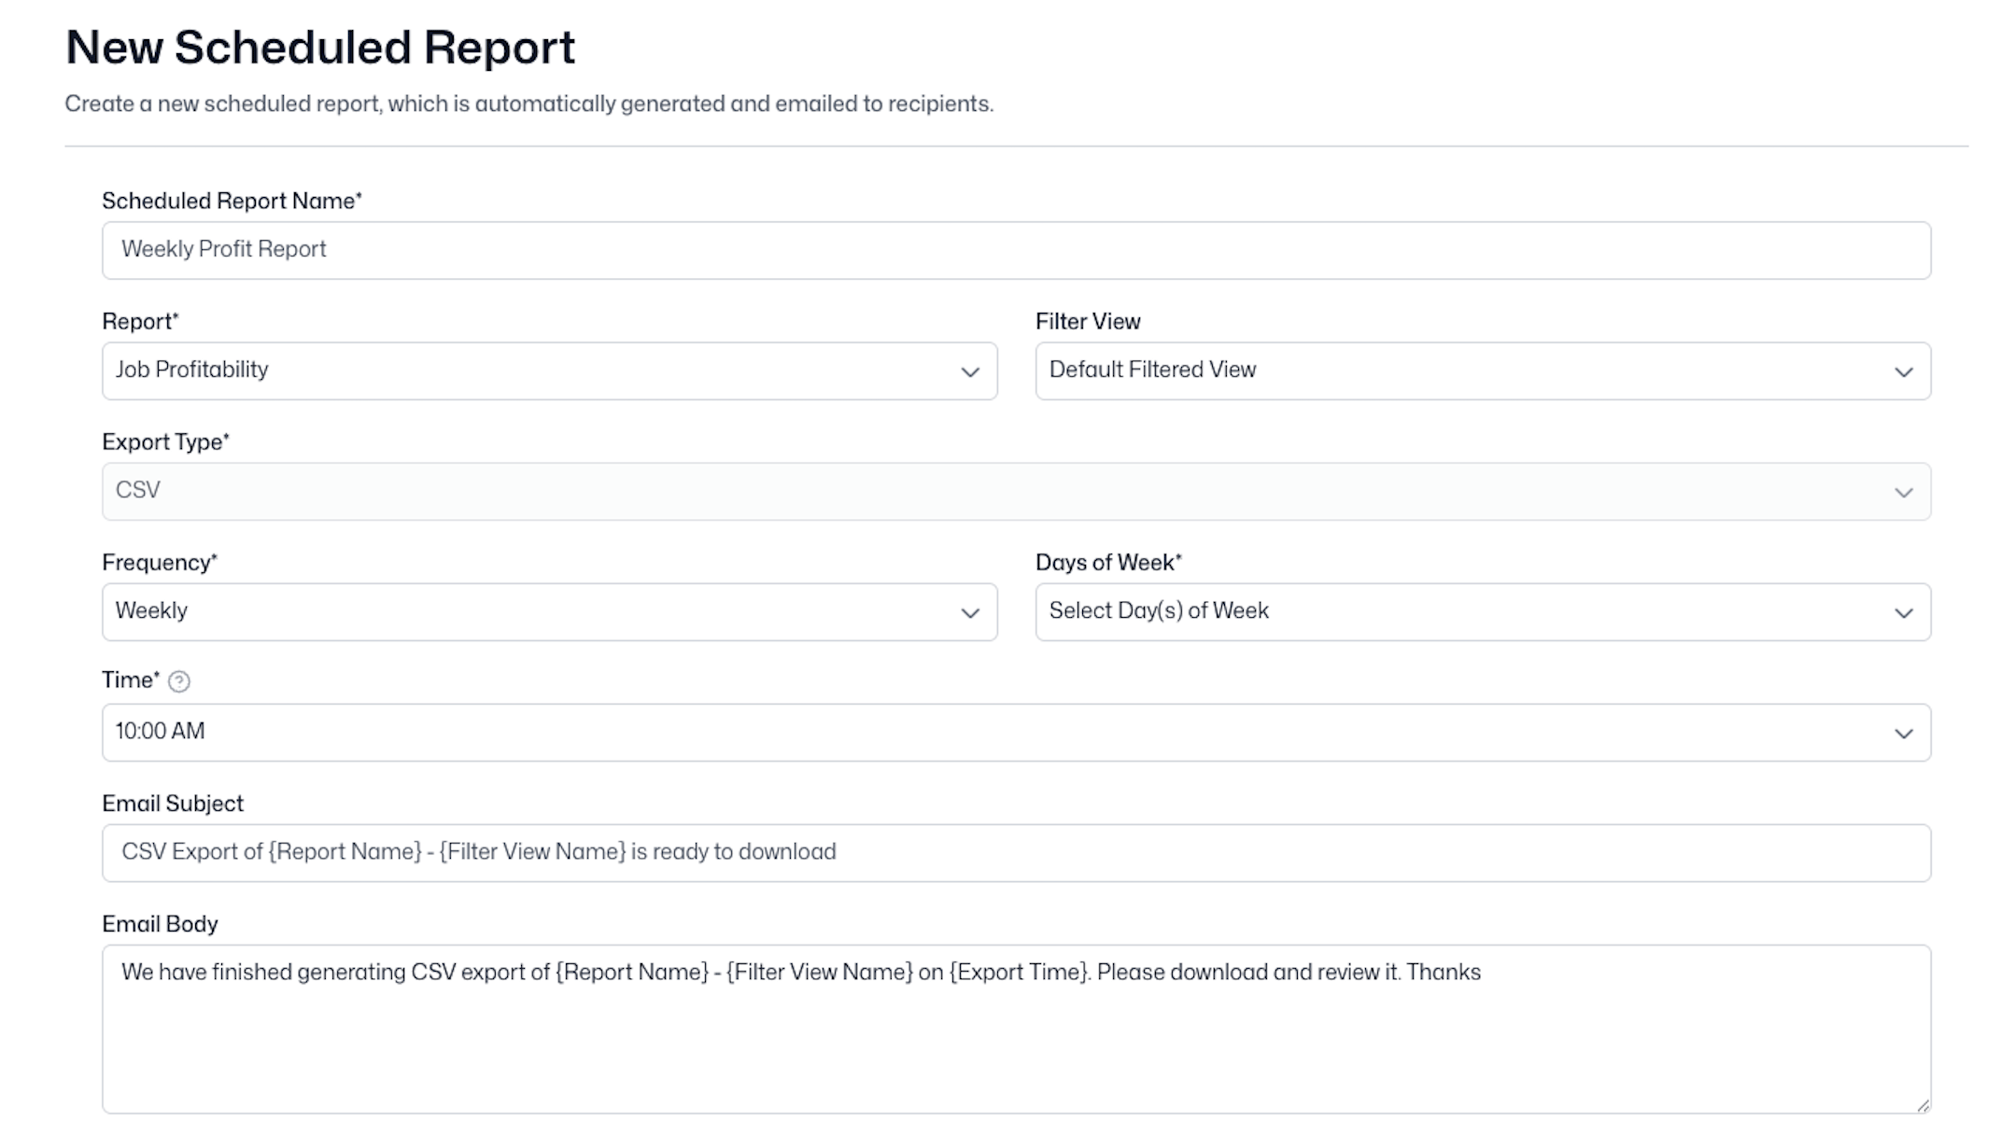Viewport: 2000px width, 1135px height.
Task: Click the Days of Week chevron arrow
Action: [x=1903, y=613]
